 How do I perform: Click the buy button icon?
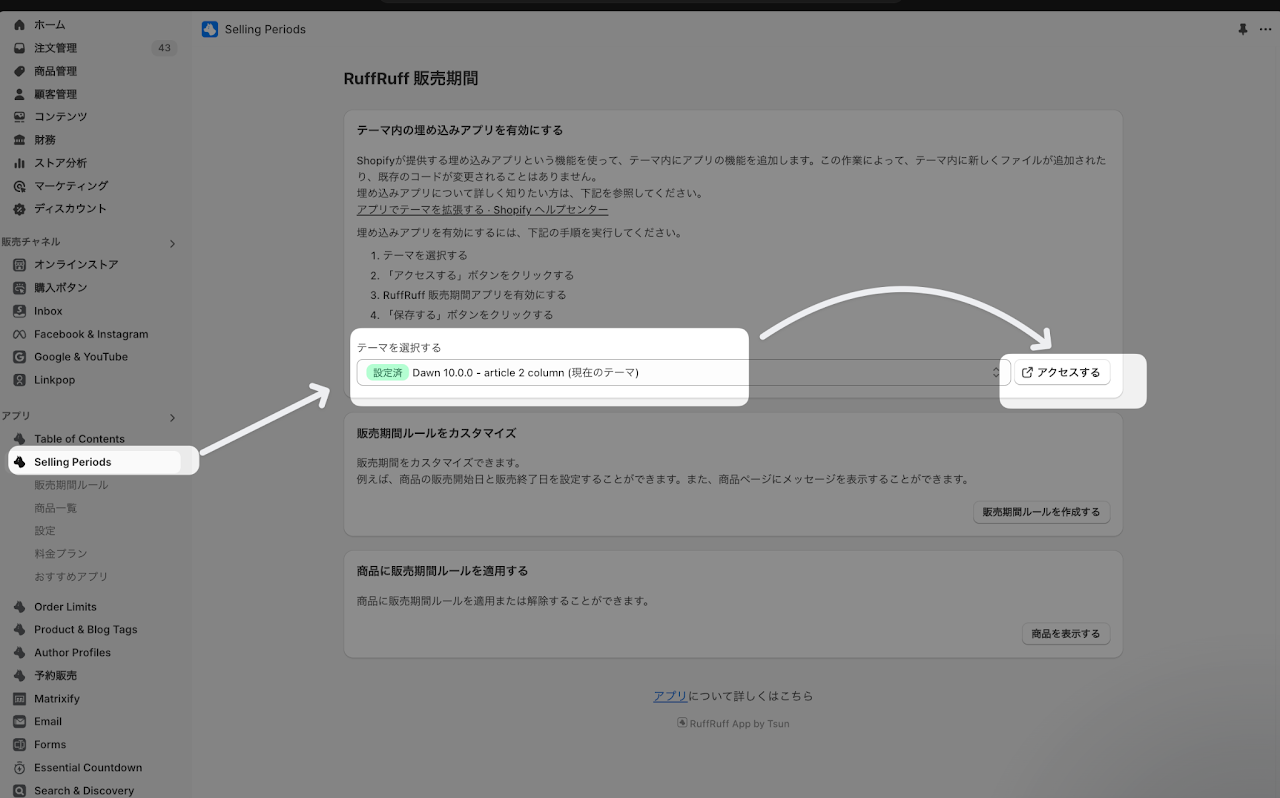(x=19, y=288)
